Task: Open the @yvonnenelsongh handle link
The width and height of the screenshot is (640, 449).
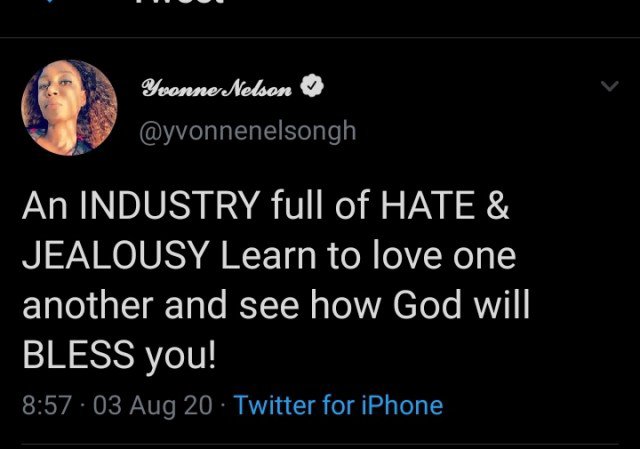Action: click(248, 131)
